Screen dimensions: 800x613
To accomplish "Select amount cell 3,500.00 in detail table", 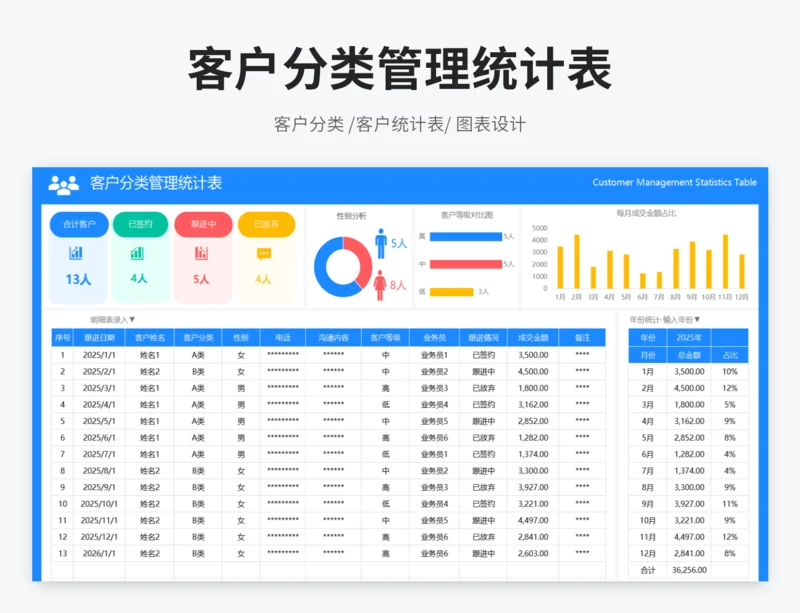I will [x=533, y=355].
